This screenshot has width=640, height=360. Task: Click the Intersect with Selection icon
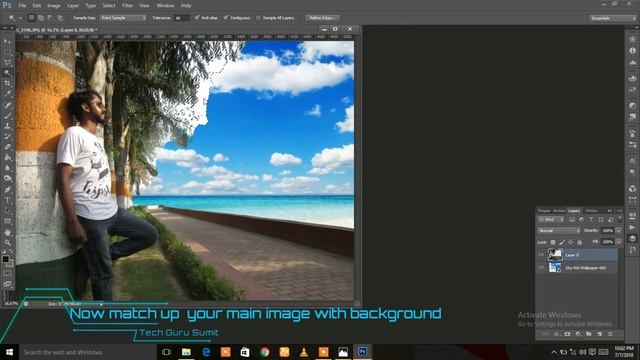coord(60,18)
